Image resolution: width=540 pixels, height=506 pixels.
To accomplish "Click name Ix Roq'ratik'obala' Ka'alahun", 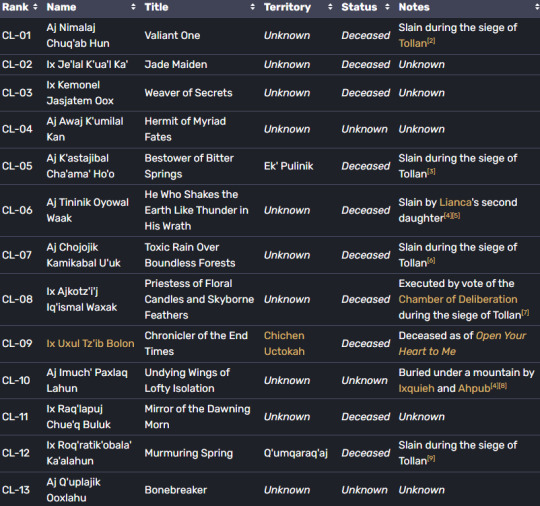I will (x=89, y=453).
